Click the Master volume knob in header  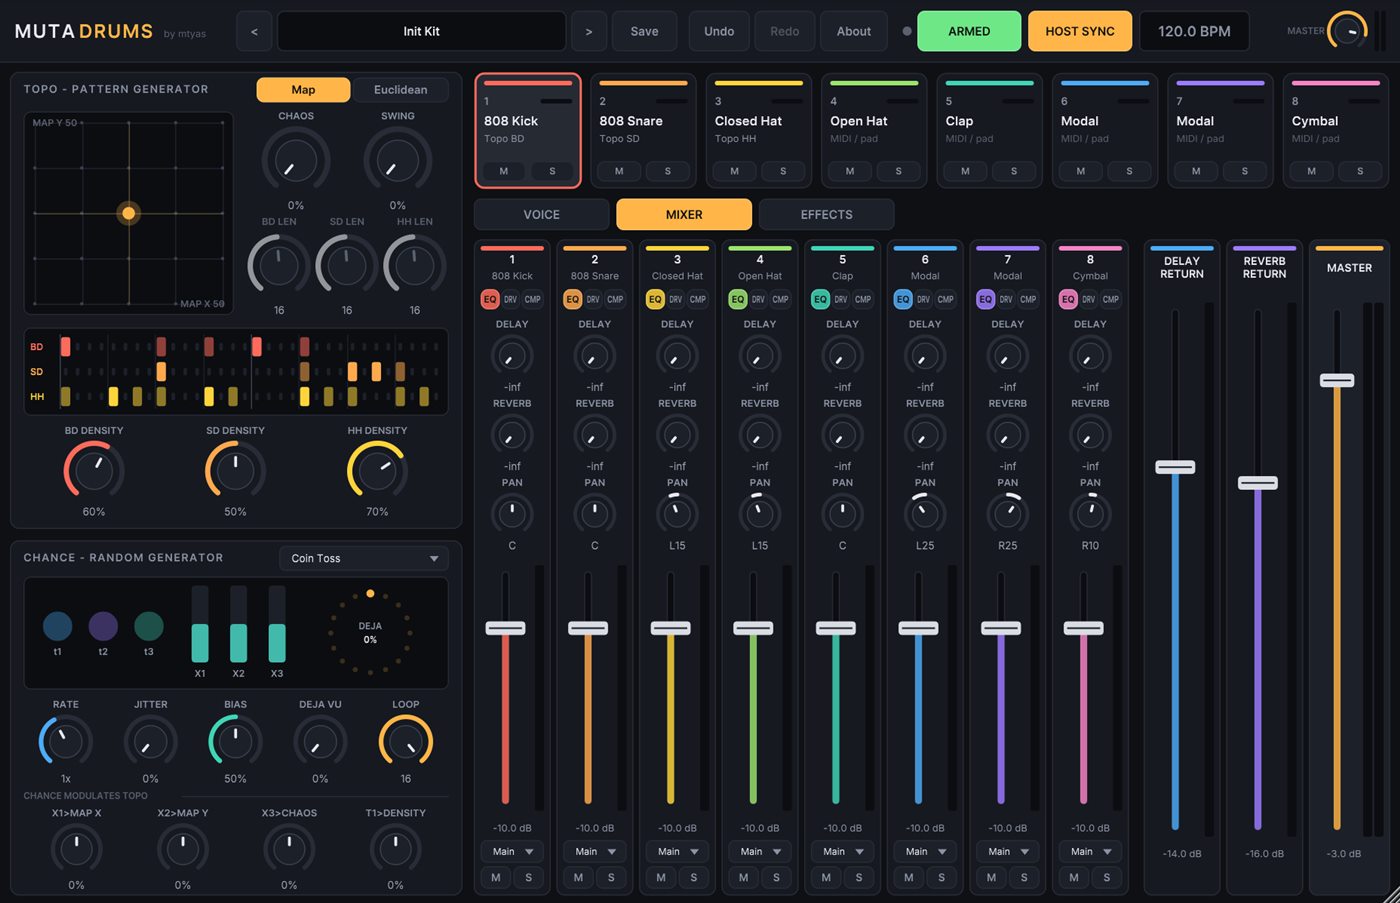pyautogui.click(x=1347, y=31)
